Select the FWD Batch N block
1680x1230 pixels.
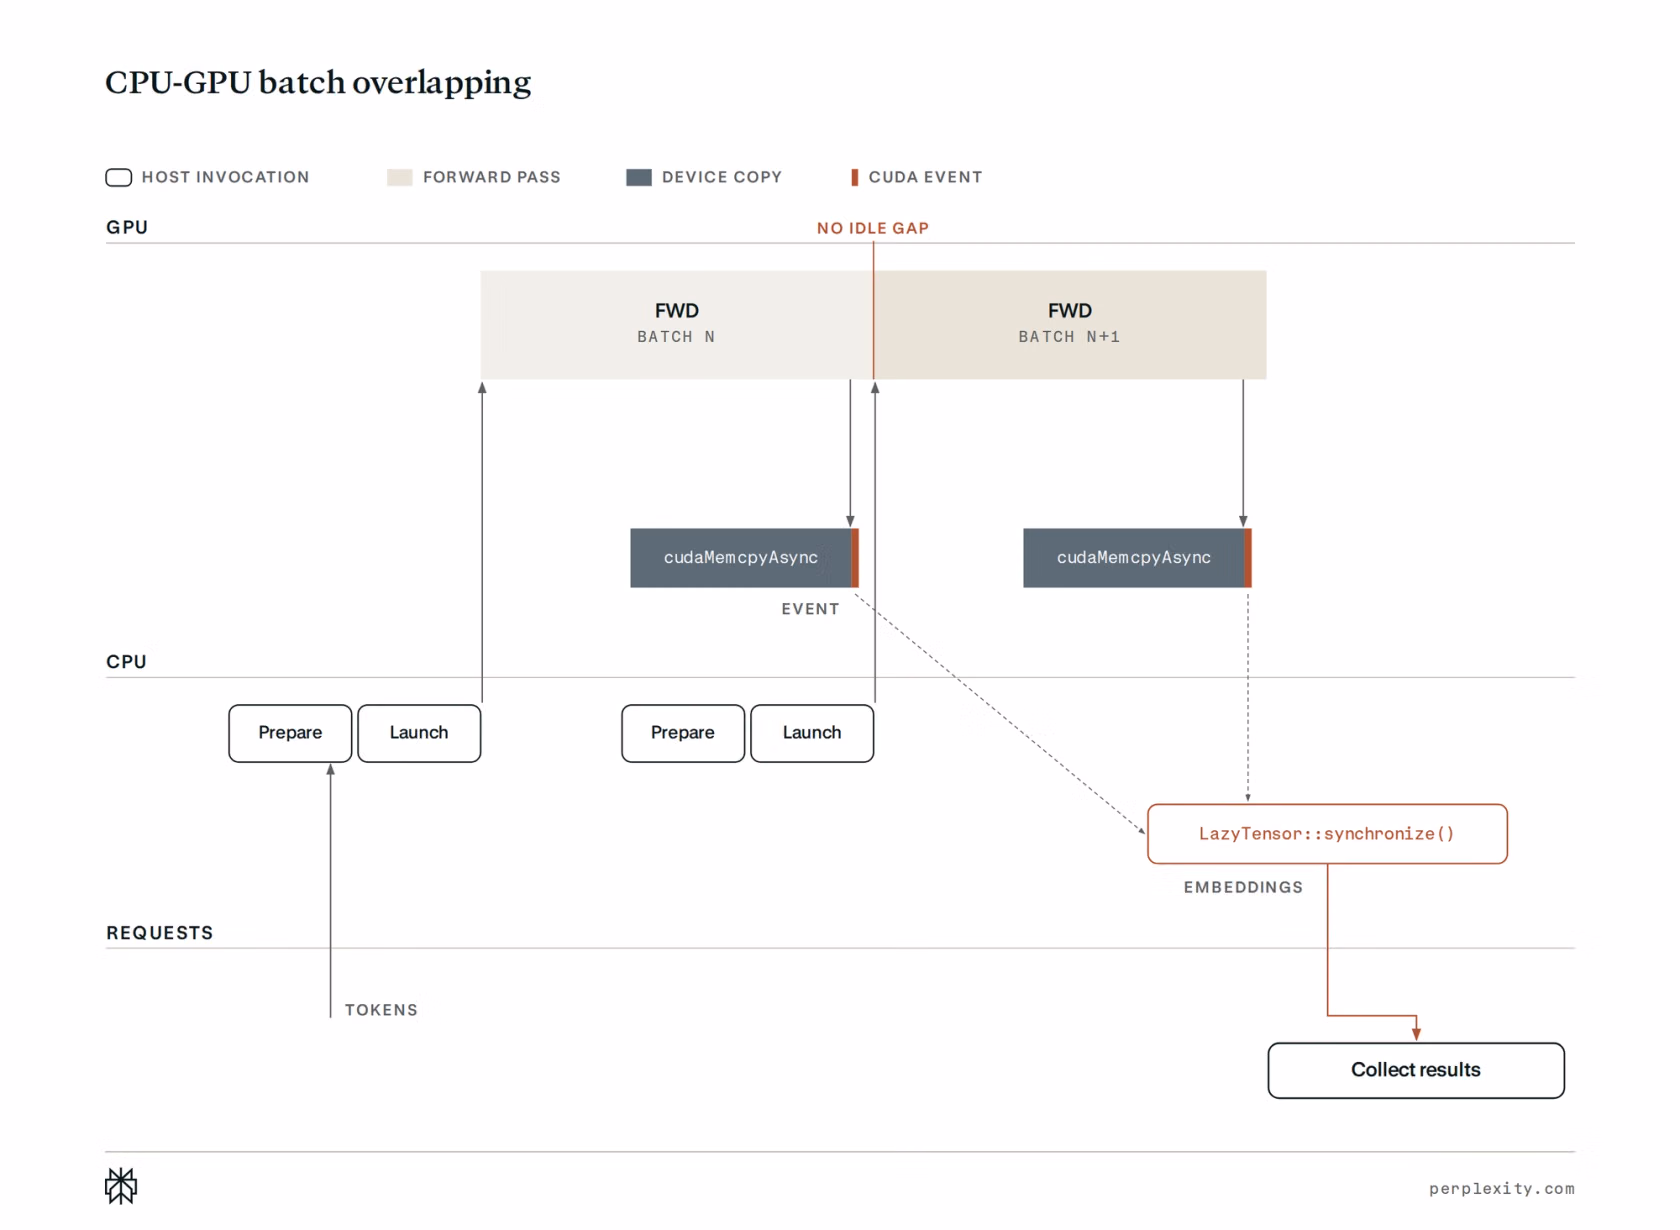pos(677,324)
